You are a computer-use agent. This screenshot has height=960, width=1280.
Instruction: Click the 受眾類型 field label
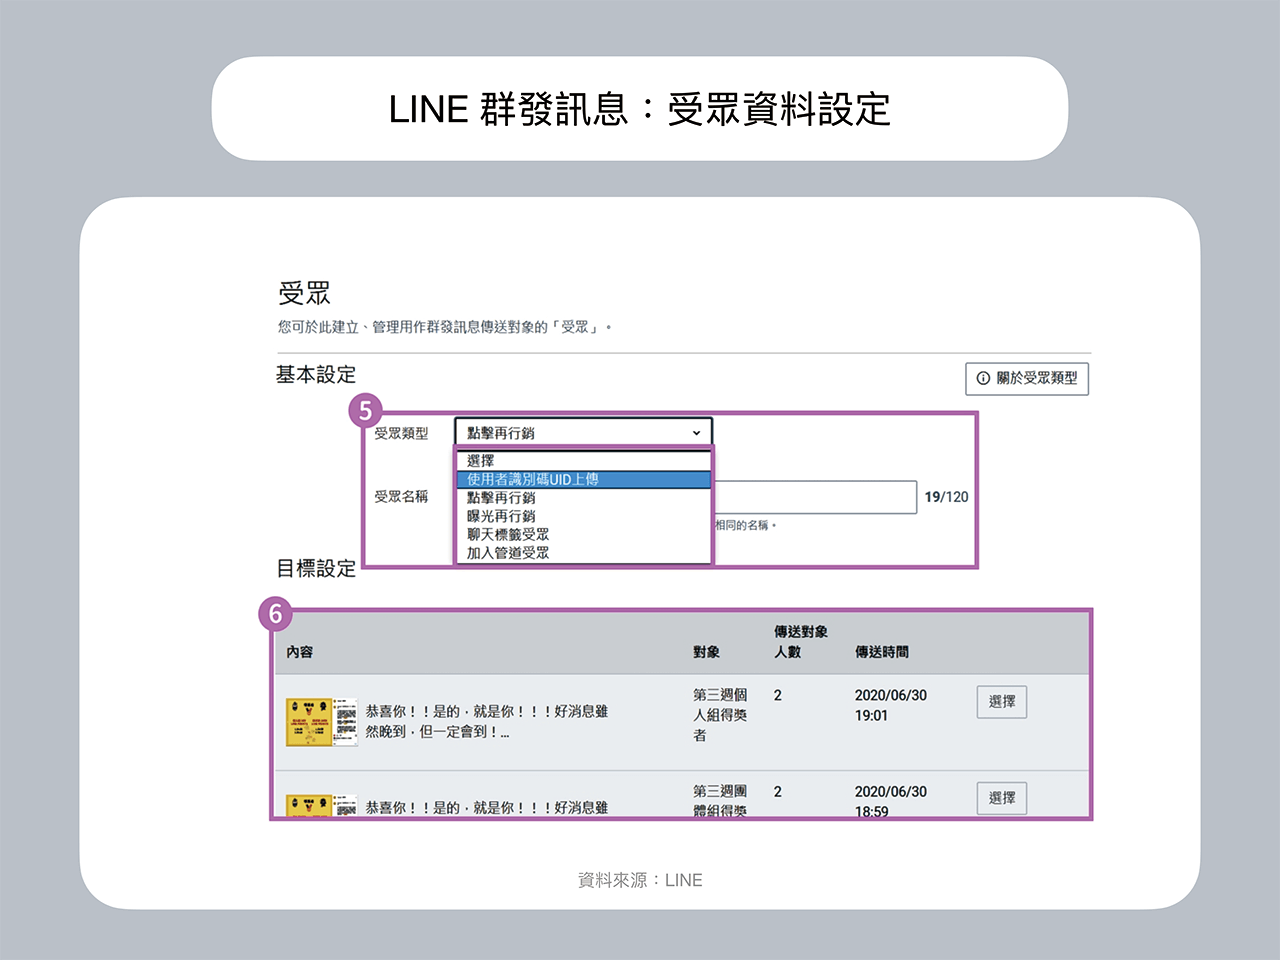click(401, 433)
